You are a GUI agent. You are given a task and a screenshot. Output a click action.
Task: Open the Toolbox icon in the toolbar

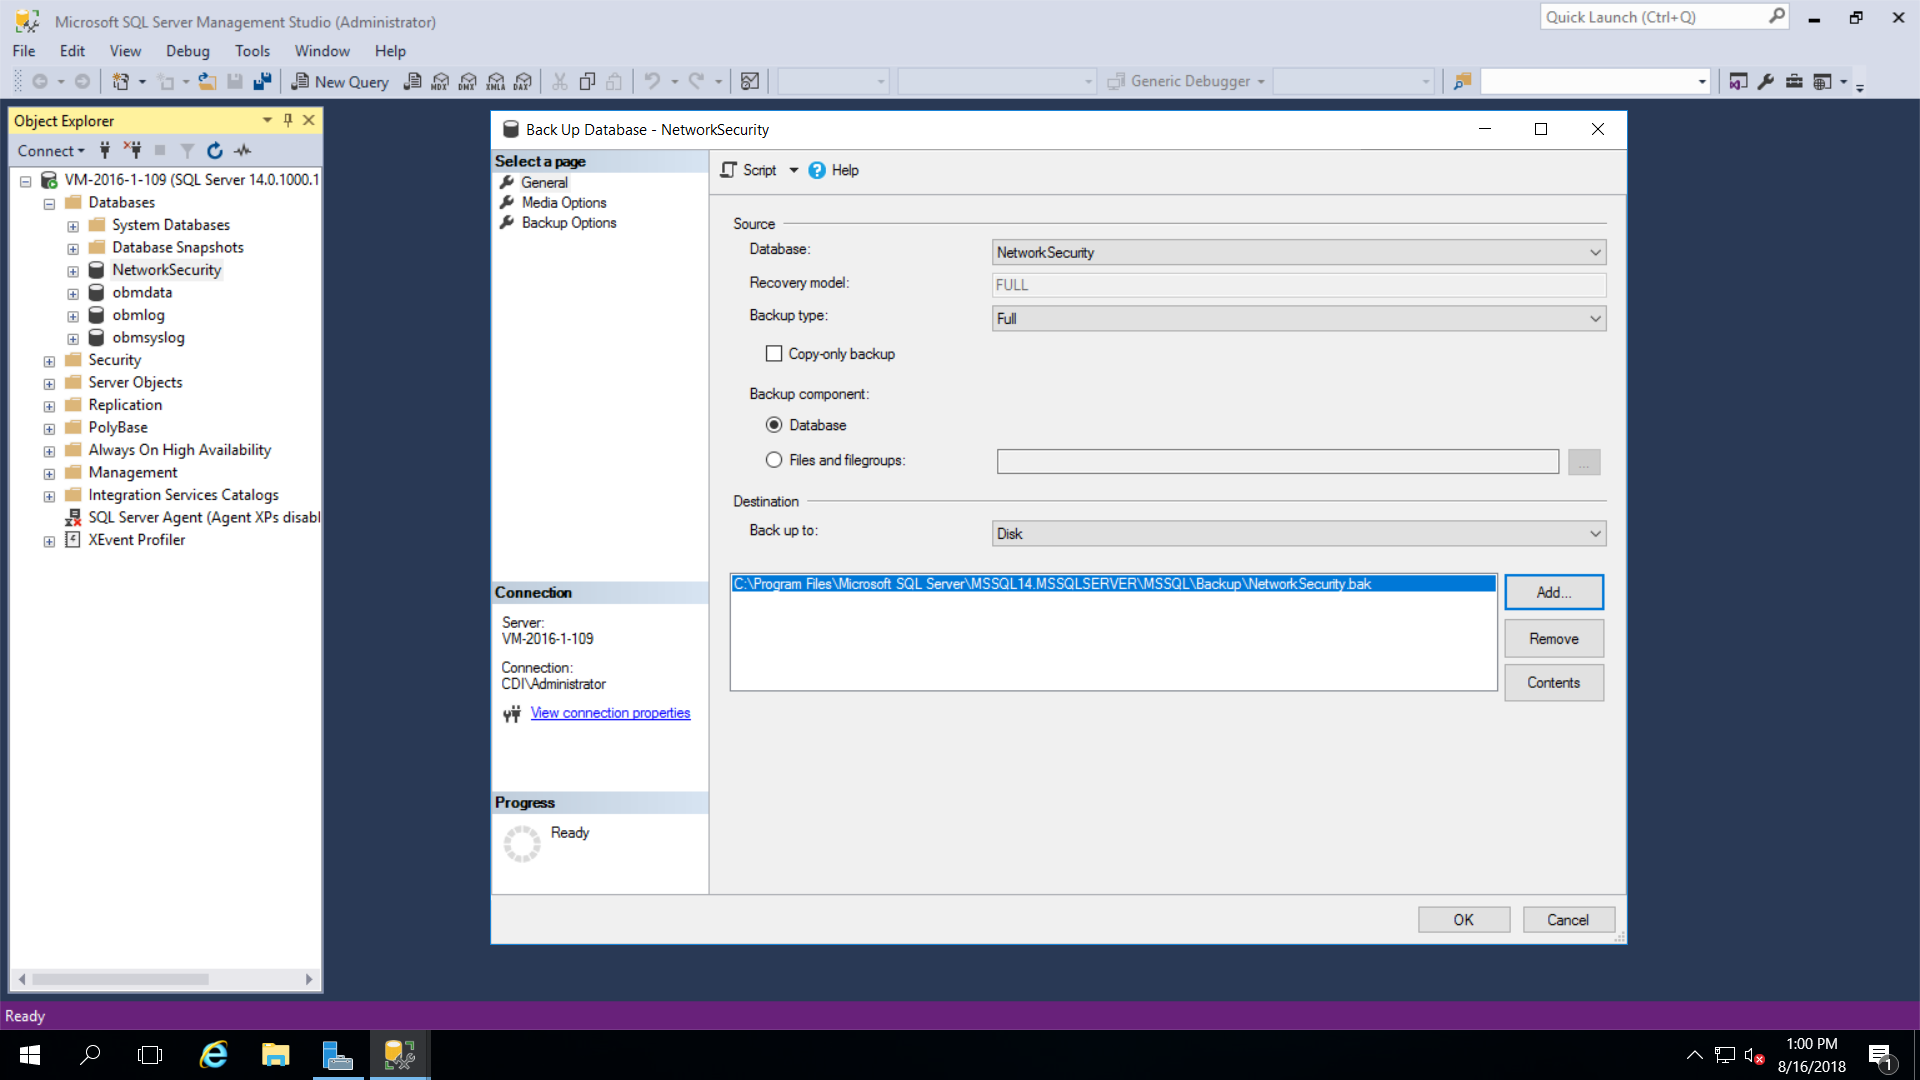pos(1794,82)
